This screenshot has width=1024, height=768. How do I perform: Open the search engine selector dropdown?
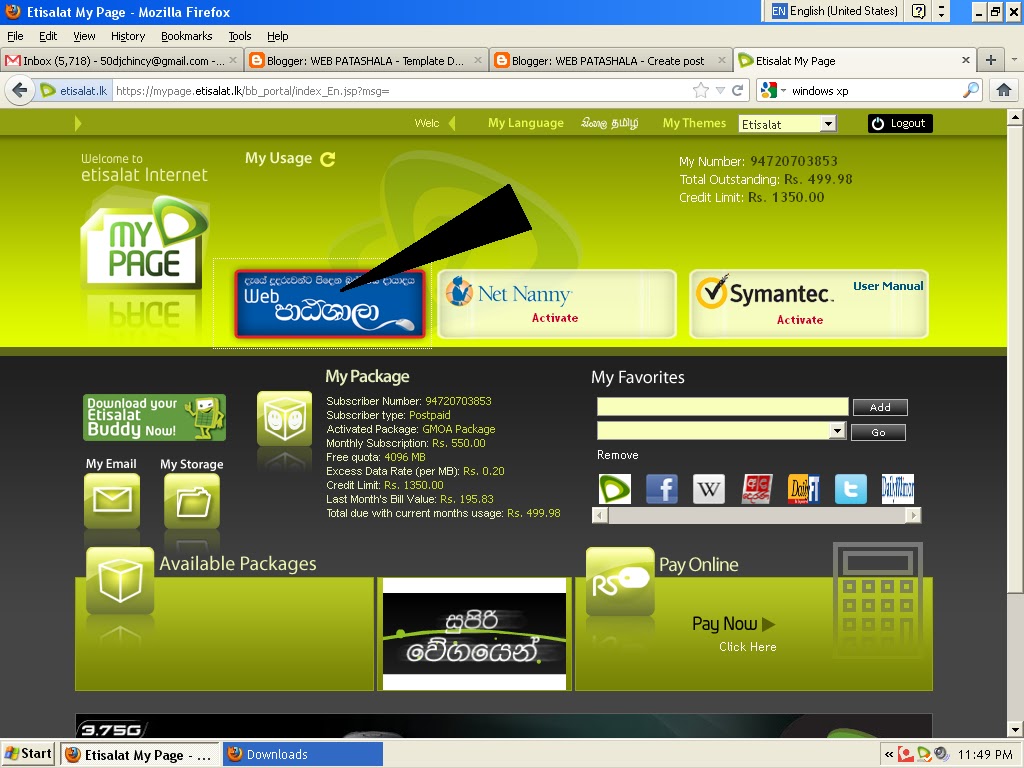(773, 90)
